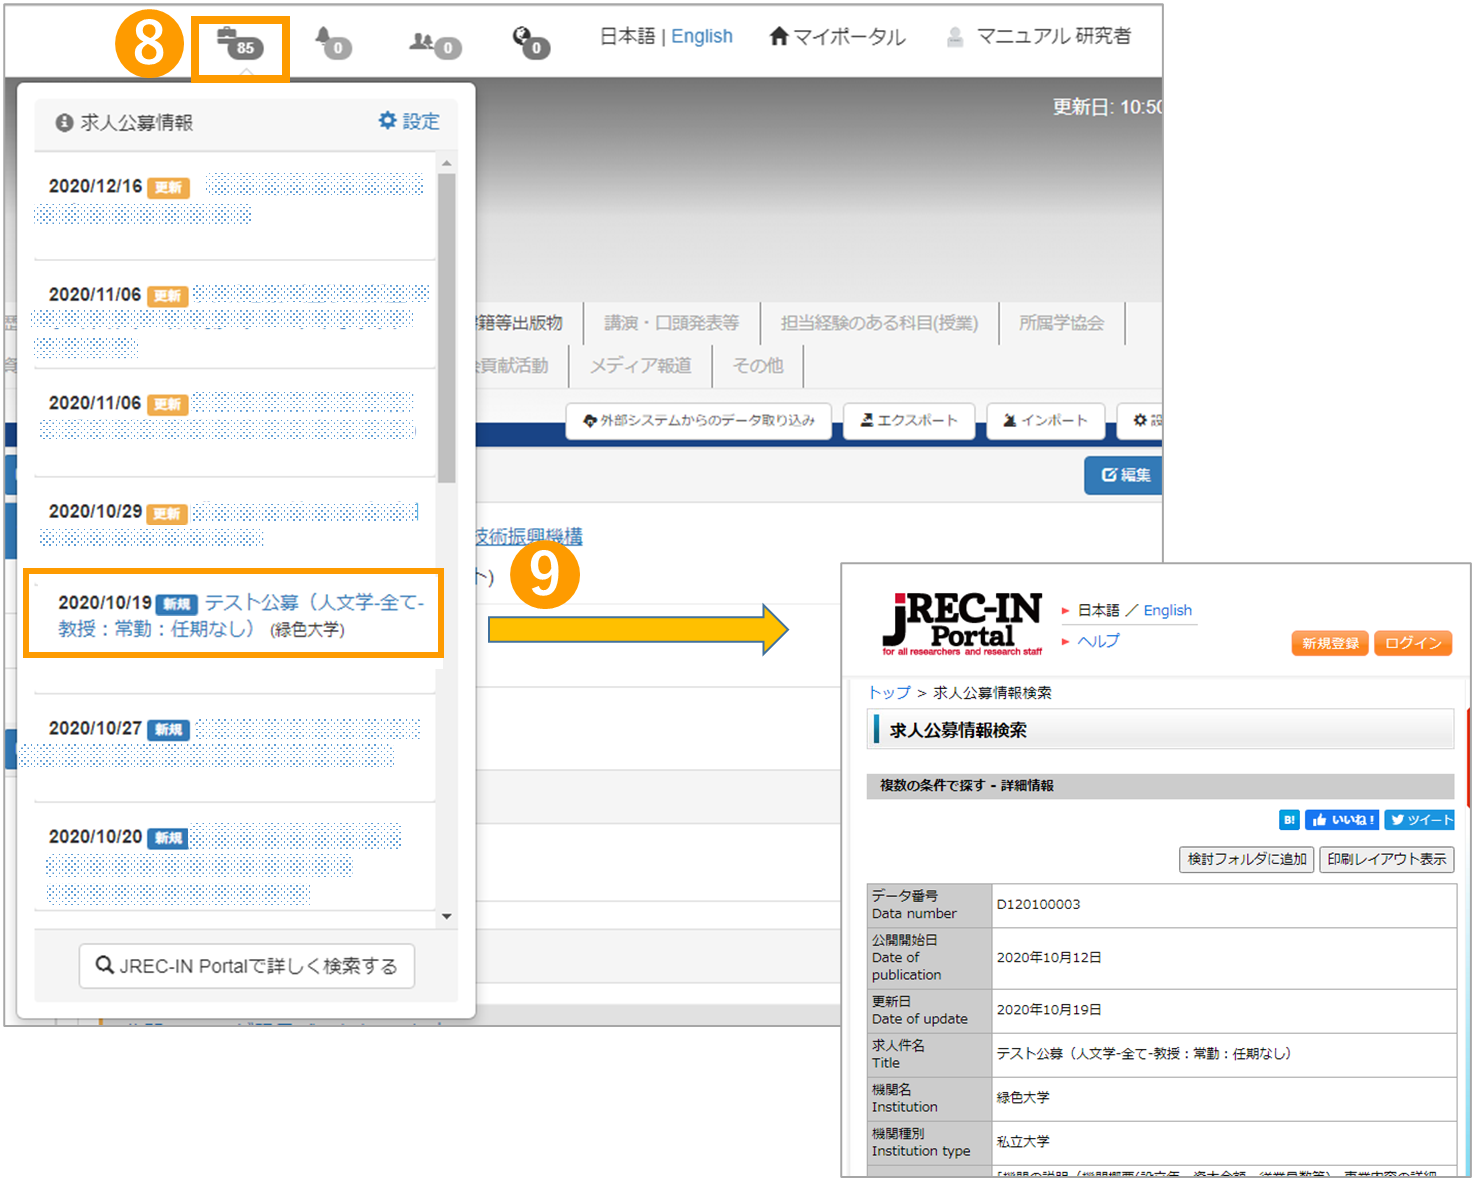Screen dimensions: 1476x1191
Task: Click the マイポータル home icon
Action: [x=779, y=37]
